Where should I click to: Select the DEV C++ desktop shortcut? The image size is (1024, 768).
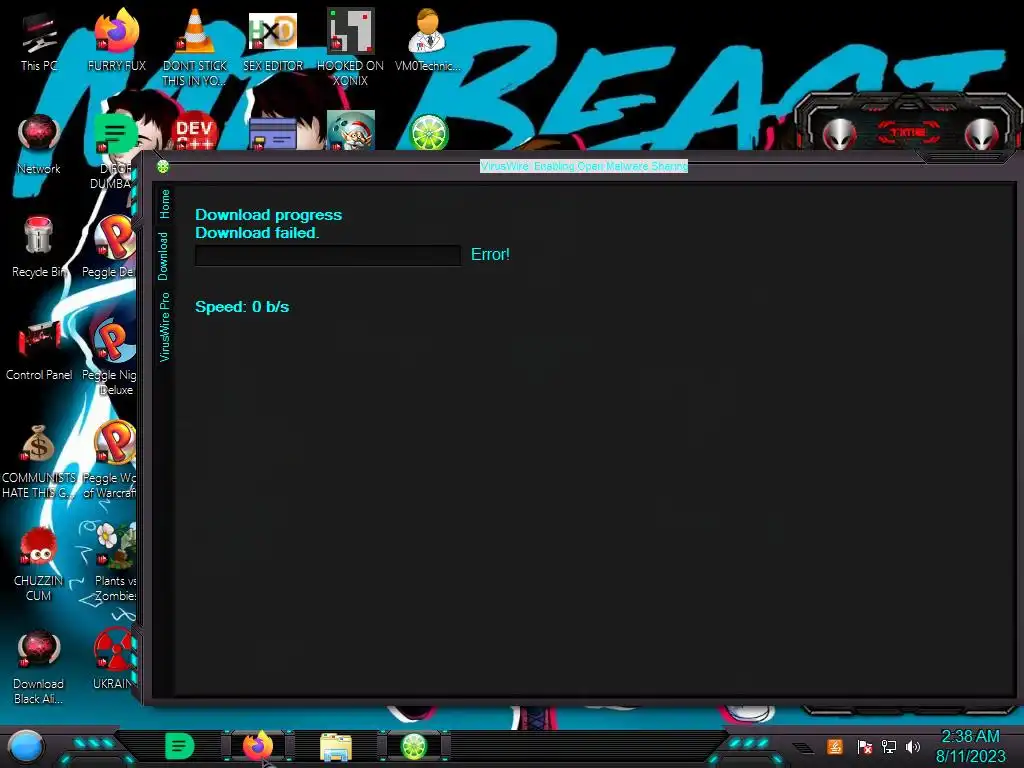coord(195,133)
